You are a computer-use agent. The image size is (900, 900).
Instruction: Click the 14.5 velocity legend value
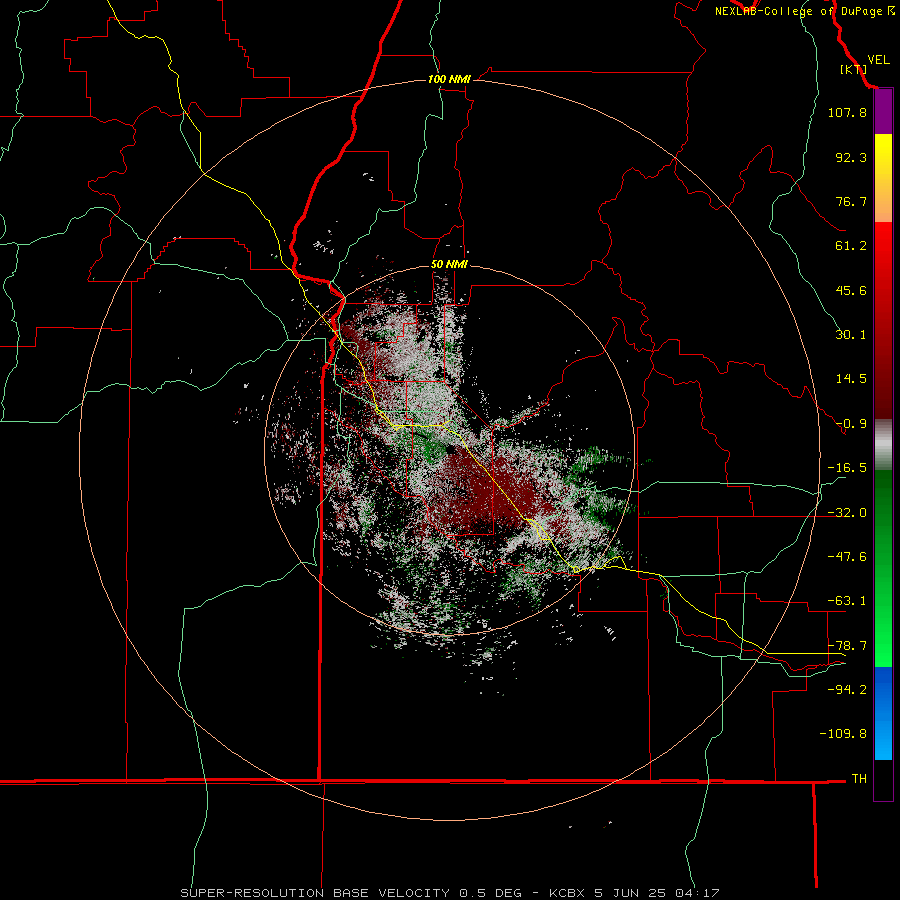coord(851,379)
